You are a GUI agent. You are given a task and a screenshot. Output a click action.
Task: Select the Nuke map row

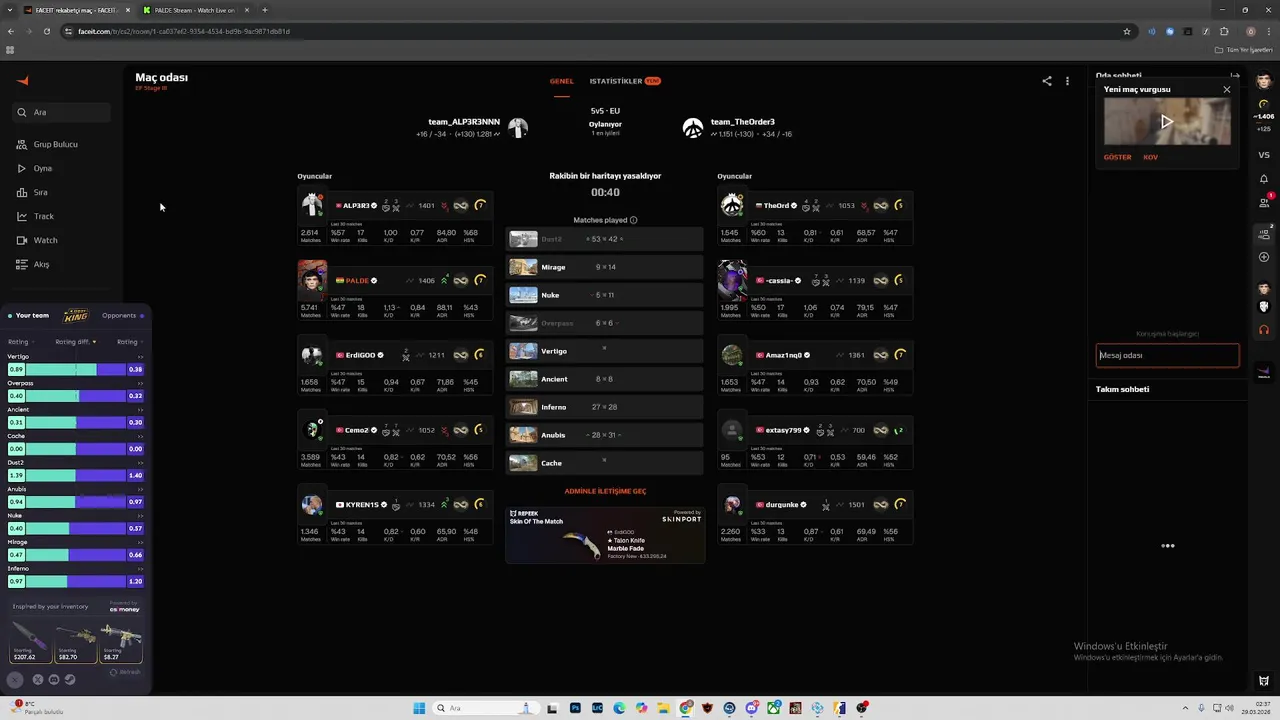(605, 295)
